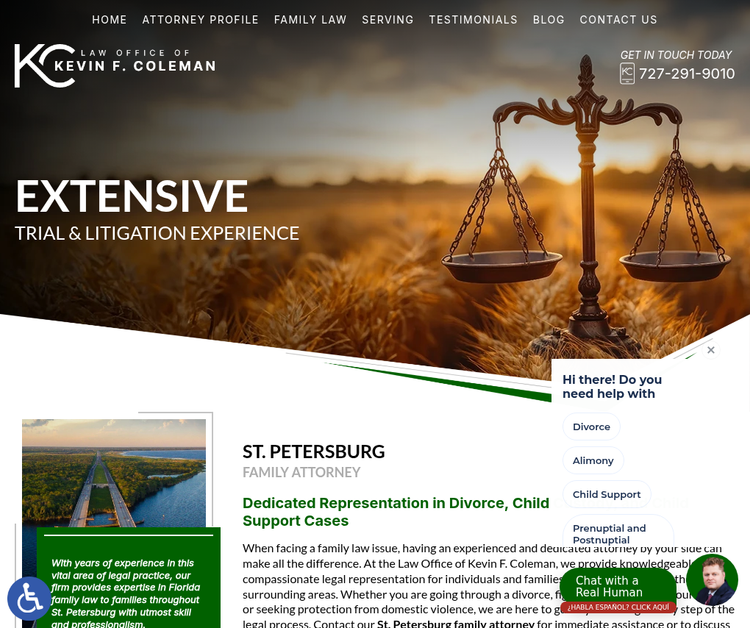The width and height of the screenshot is (750, 628).
Task: Click the KC firm logo
Action: pos(115,66)
